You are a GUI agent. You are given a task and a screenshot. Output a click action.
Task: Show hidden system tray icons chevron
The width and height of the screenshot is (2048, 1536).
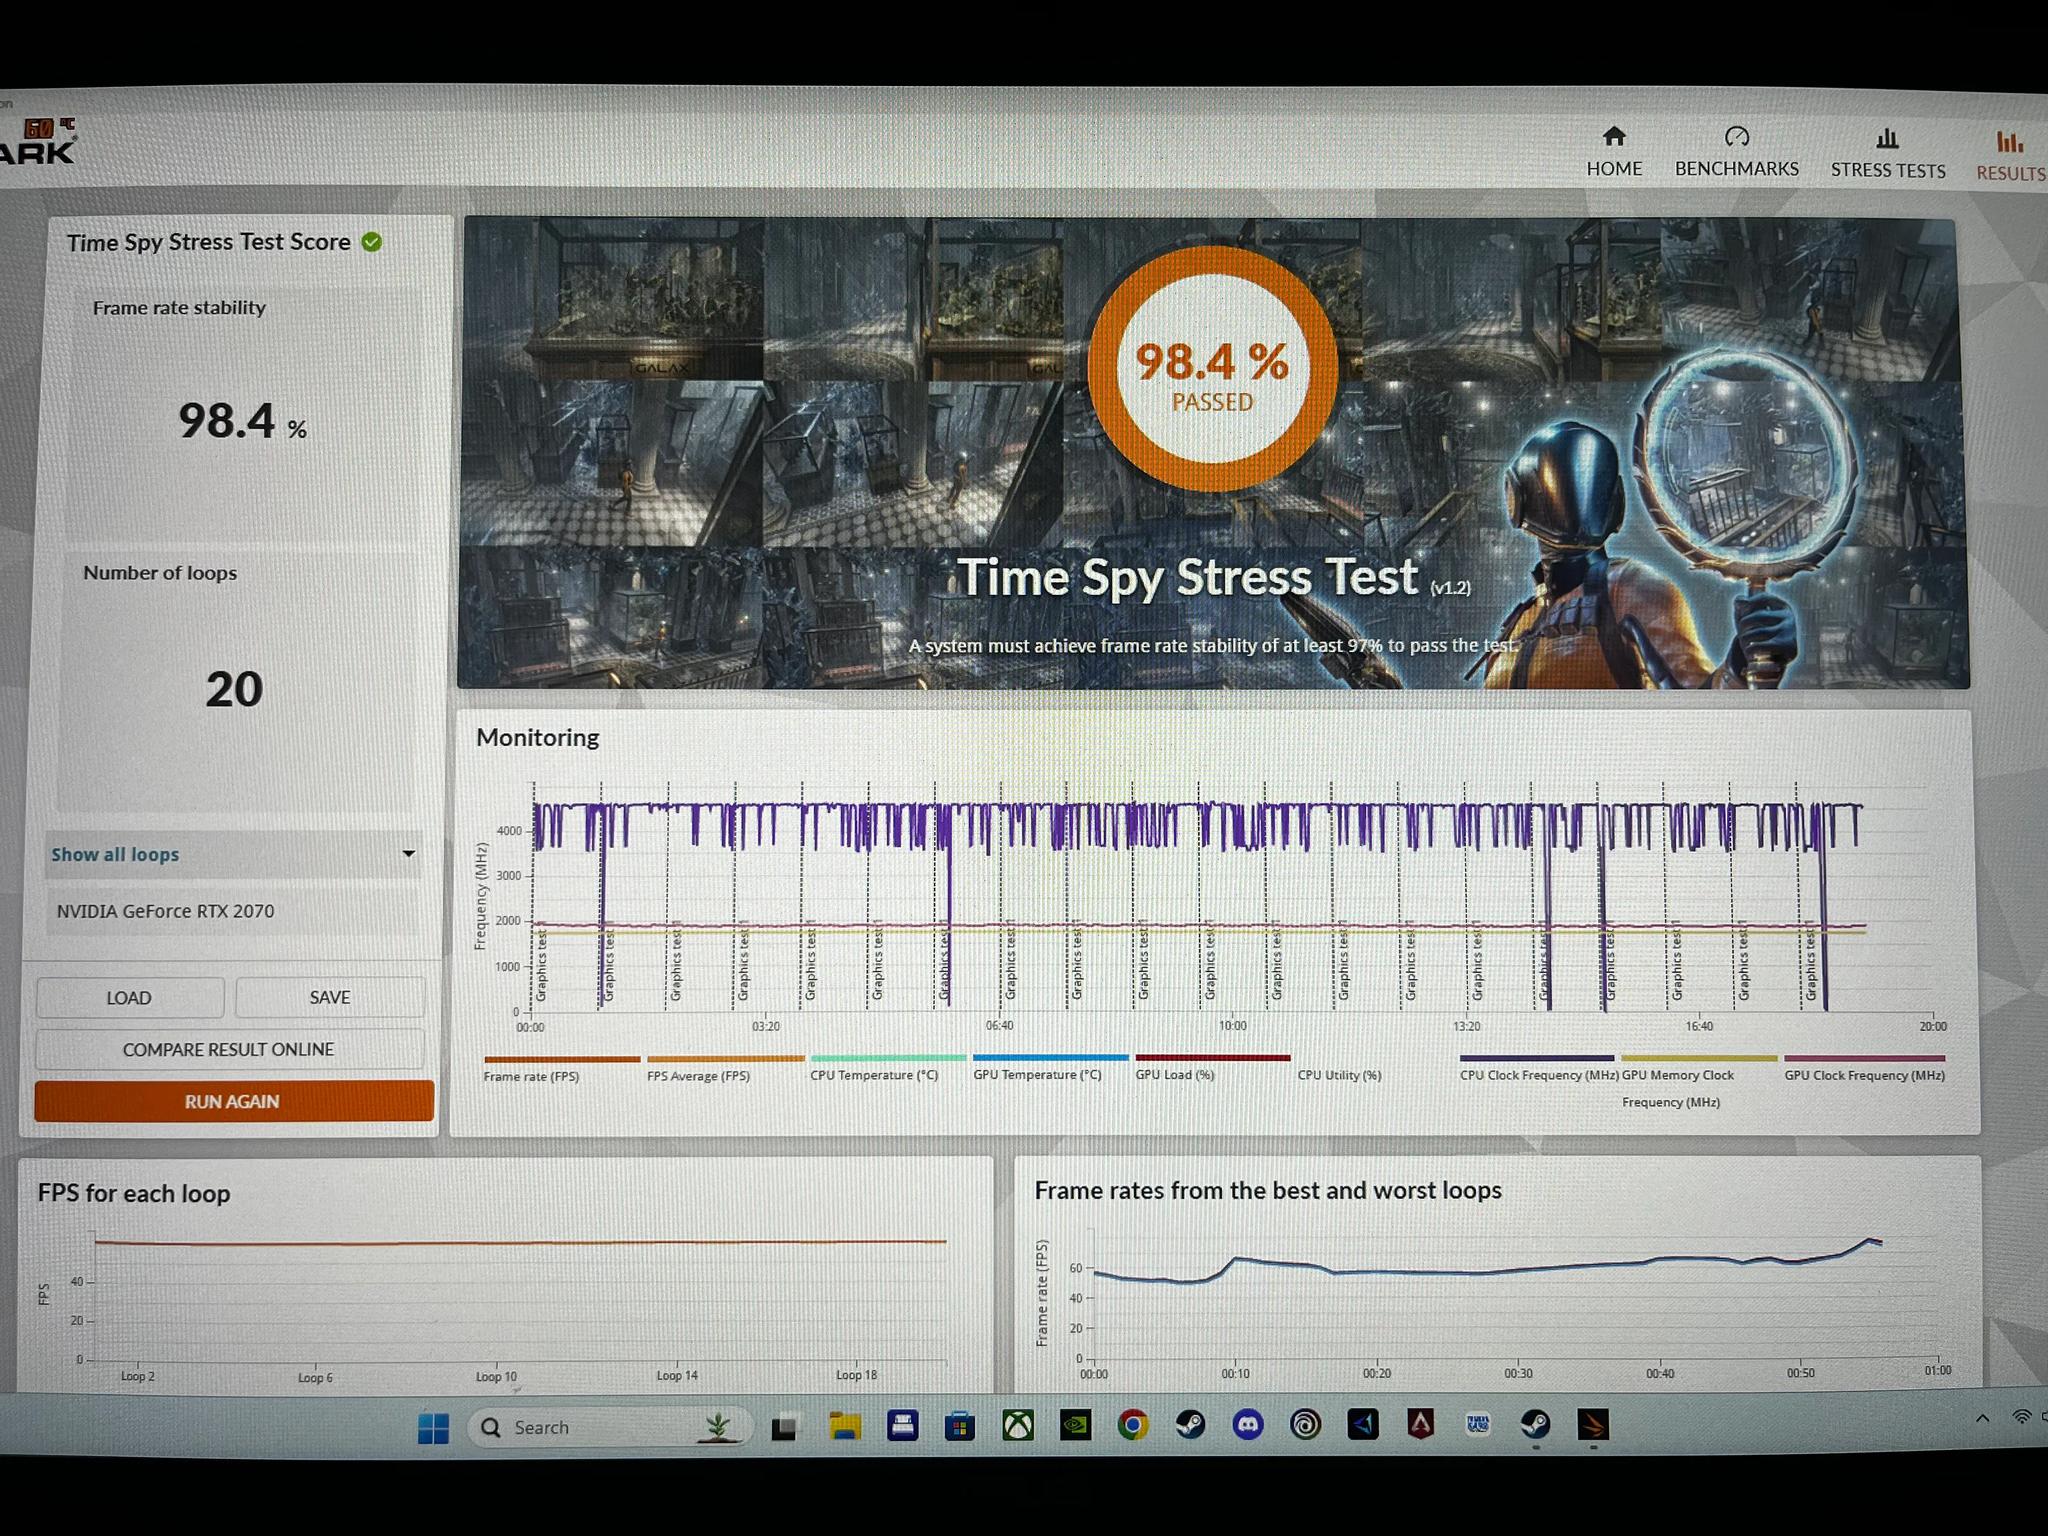point(1983,1418)
